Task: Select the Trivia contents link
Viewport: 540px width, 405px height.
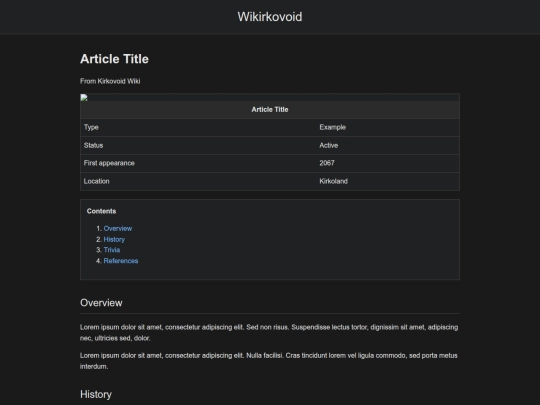Action: [112, 250]
